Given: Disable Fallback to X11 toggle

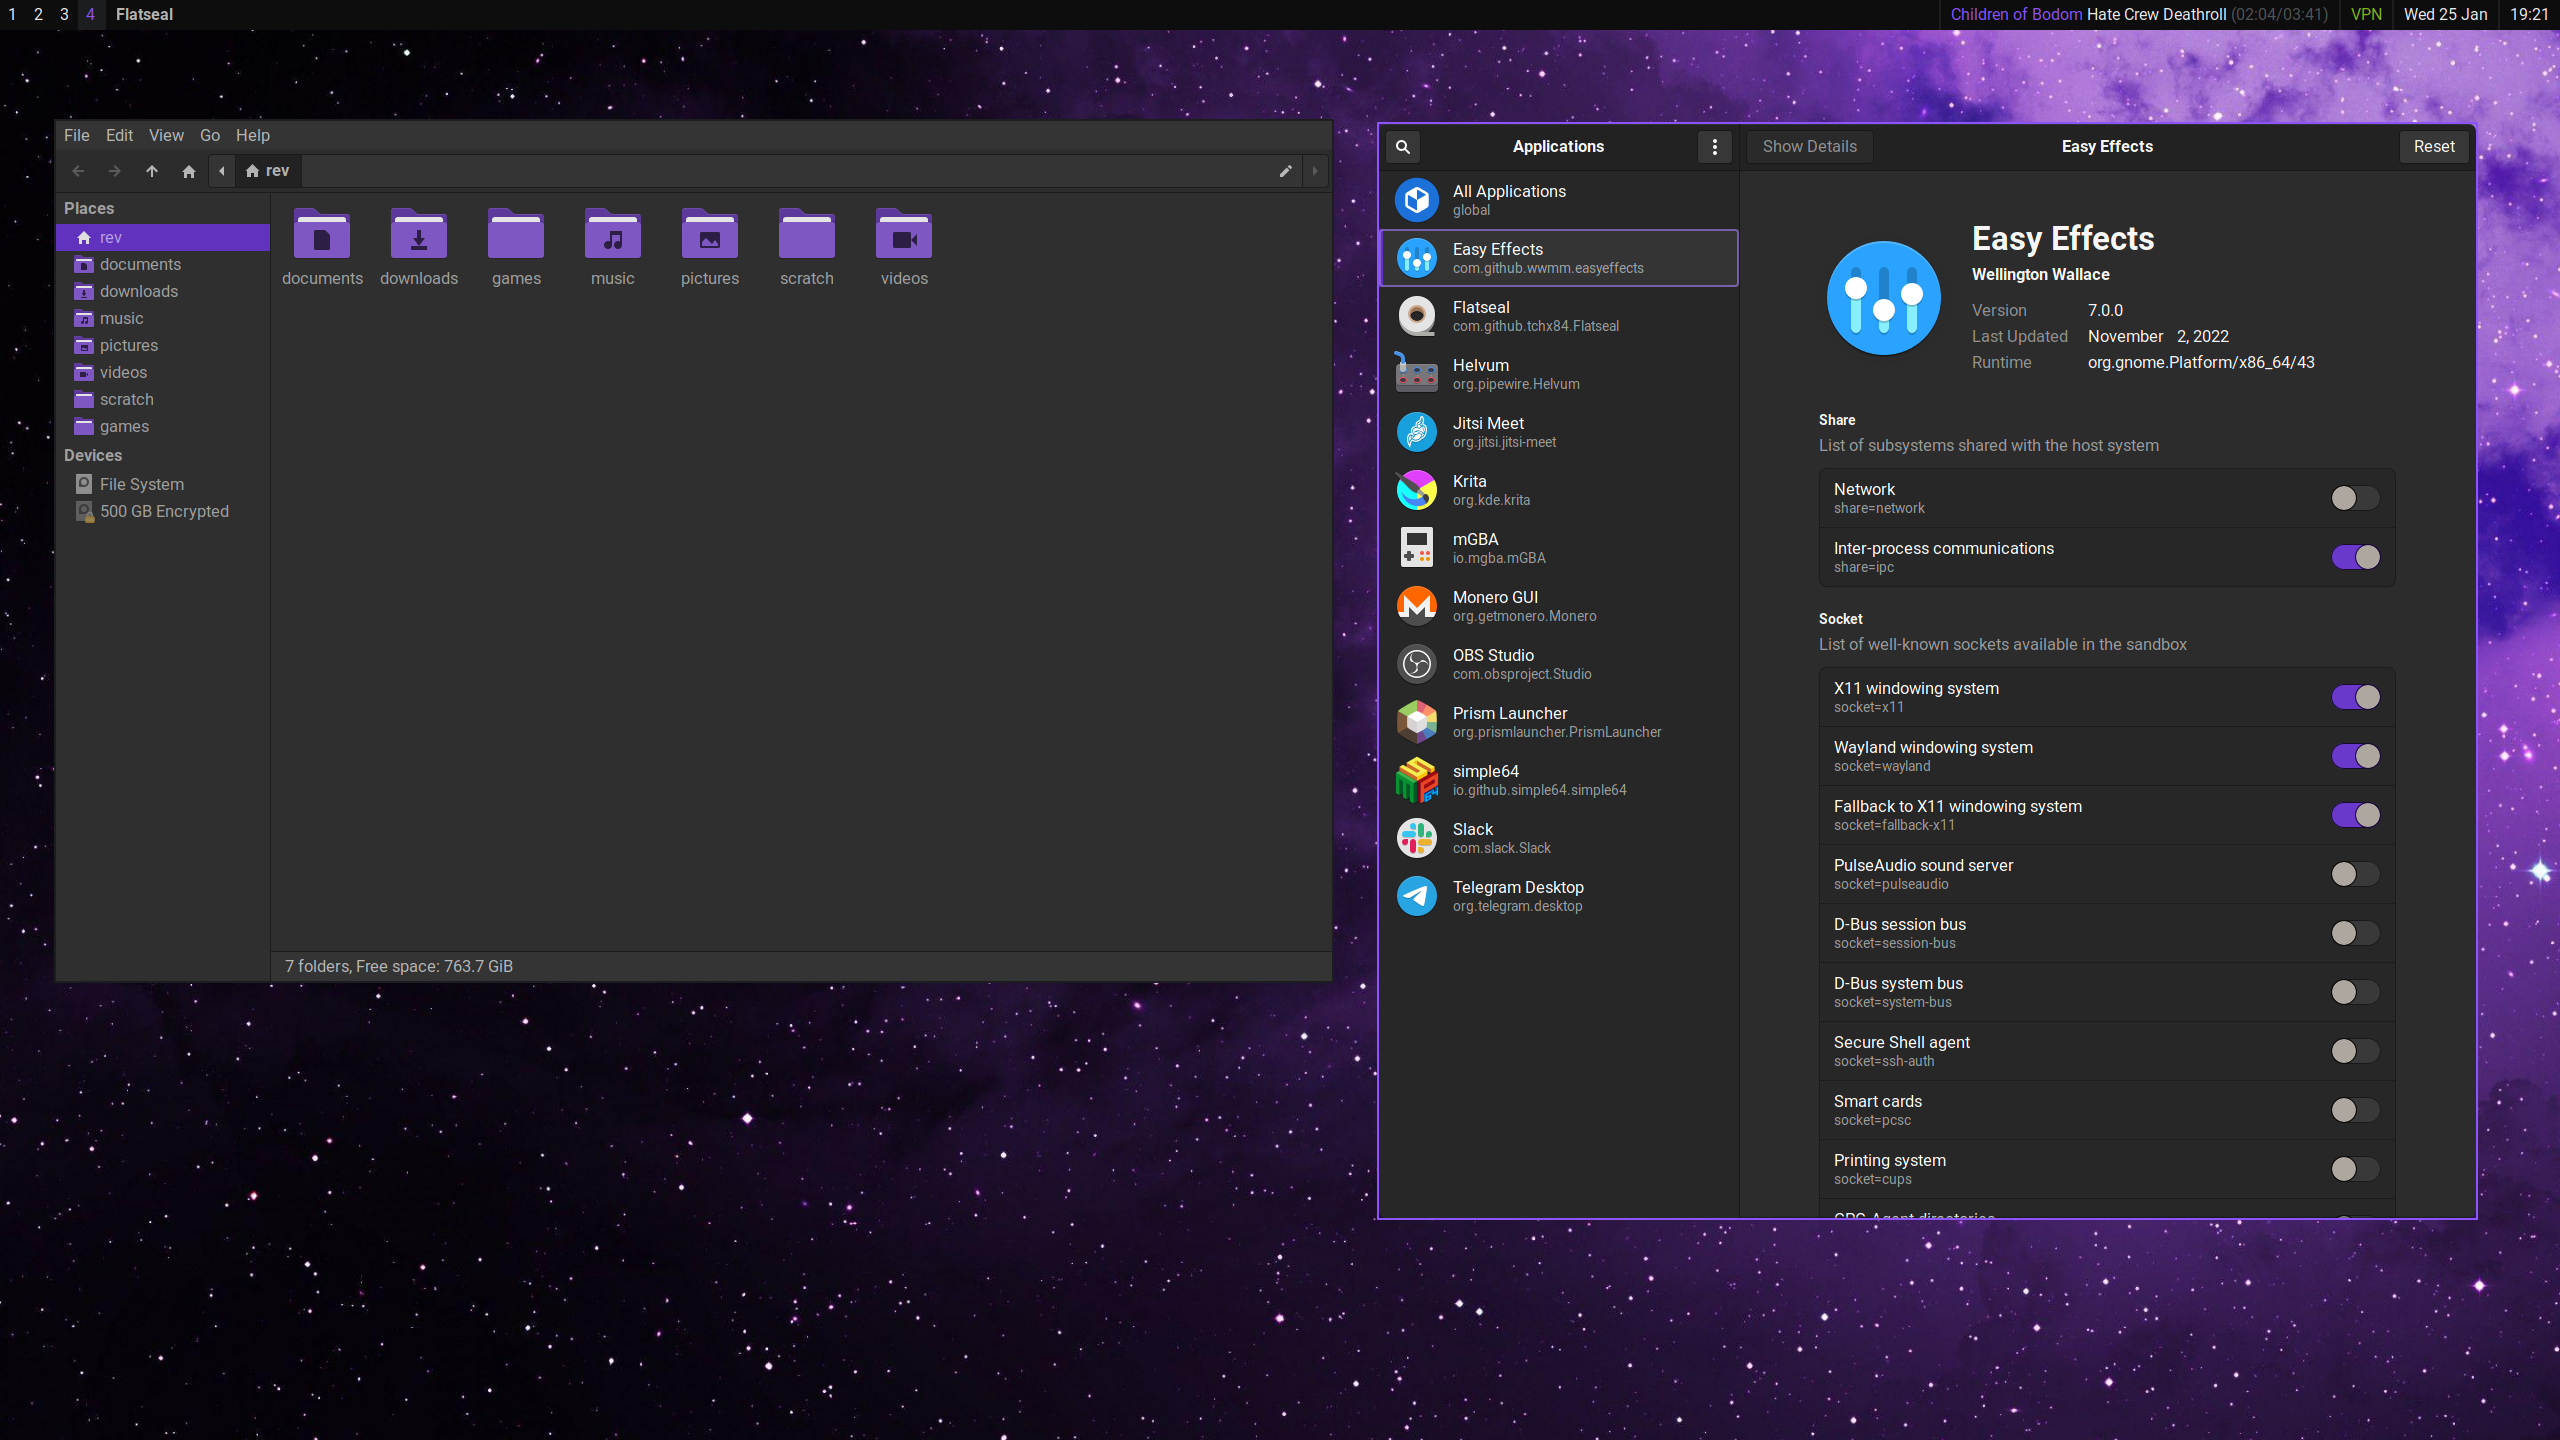Looking at the screenshot, I should [x=2355, y=815].
